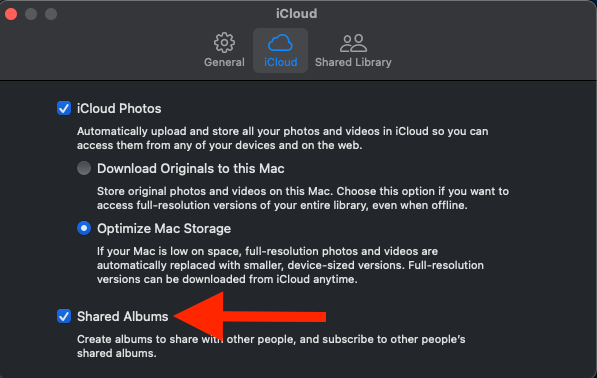Viewport: 597px width, 378px height.
Task: Select the blue iCloud cloud icon
Action: coord(280,43)
